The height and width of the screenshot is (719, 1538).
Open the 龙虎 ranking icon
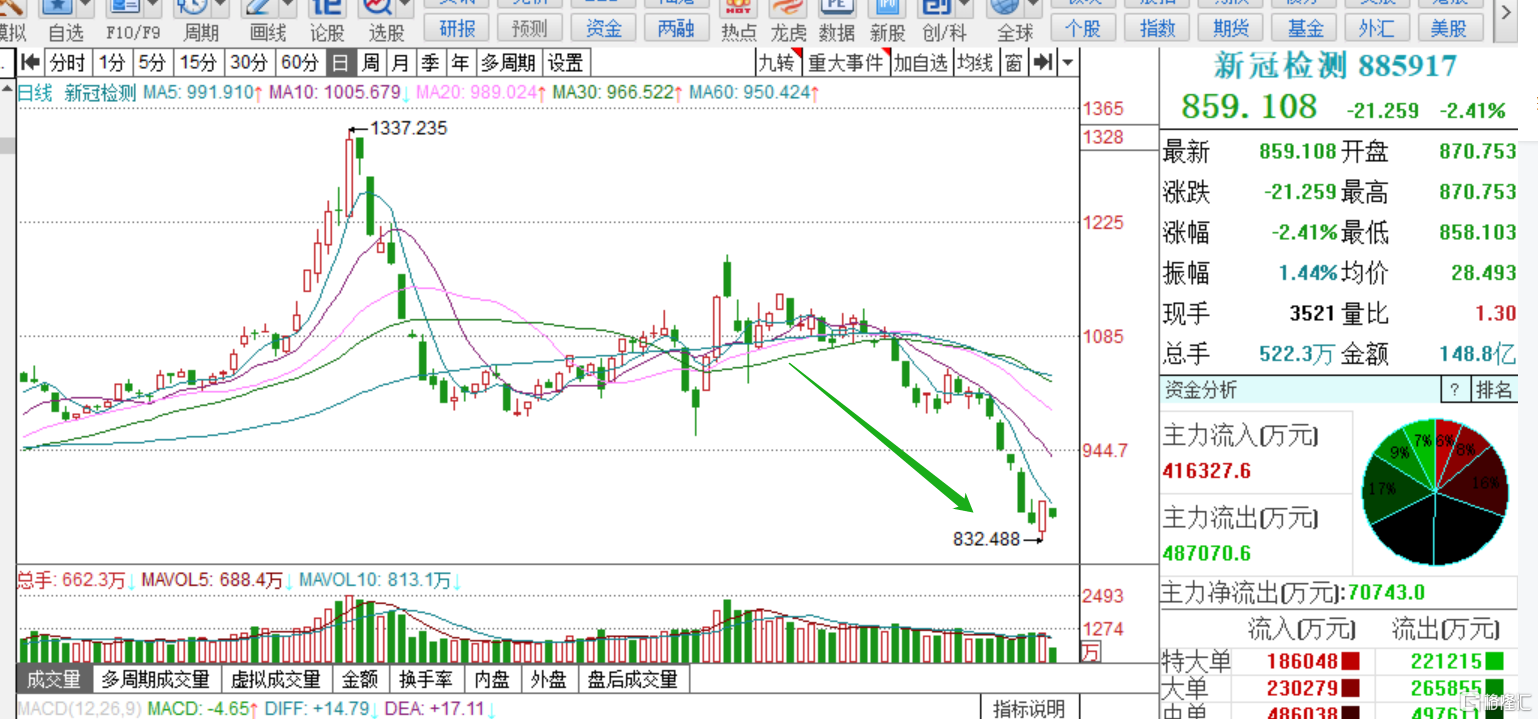tap(788, 7)
